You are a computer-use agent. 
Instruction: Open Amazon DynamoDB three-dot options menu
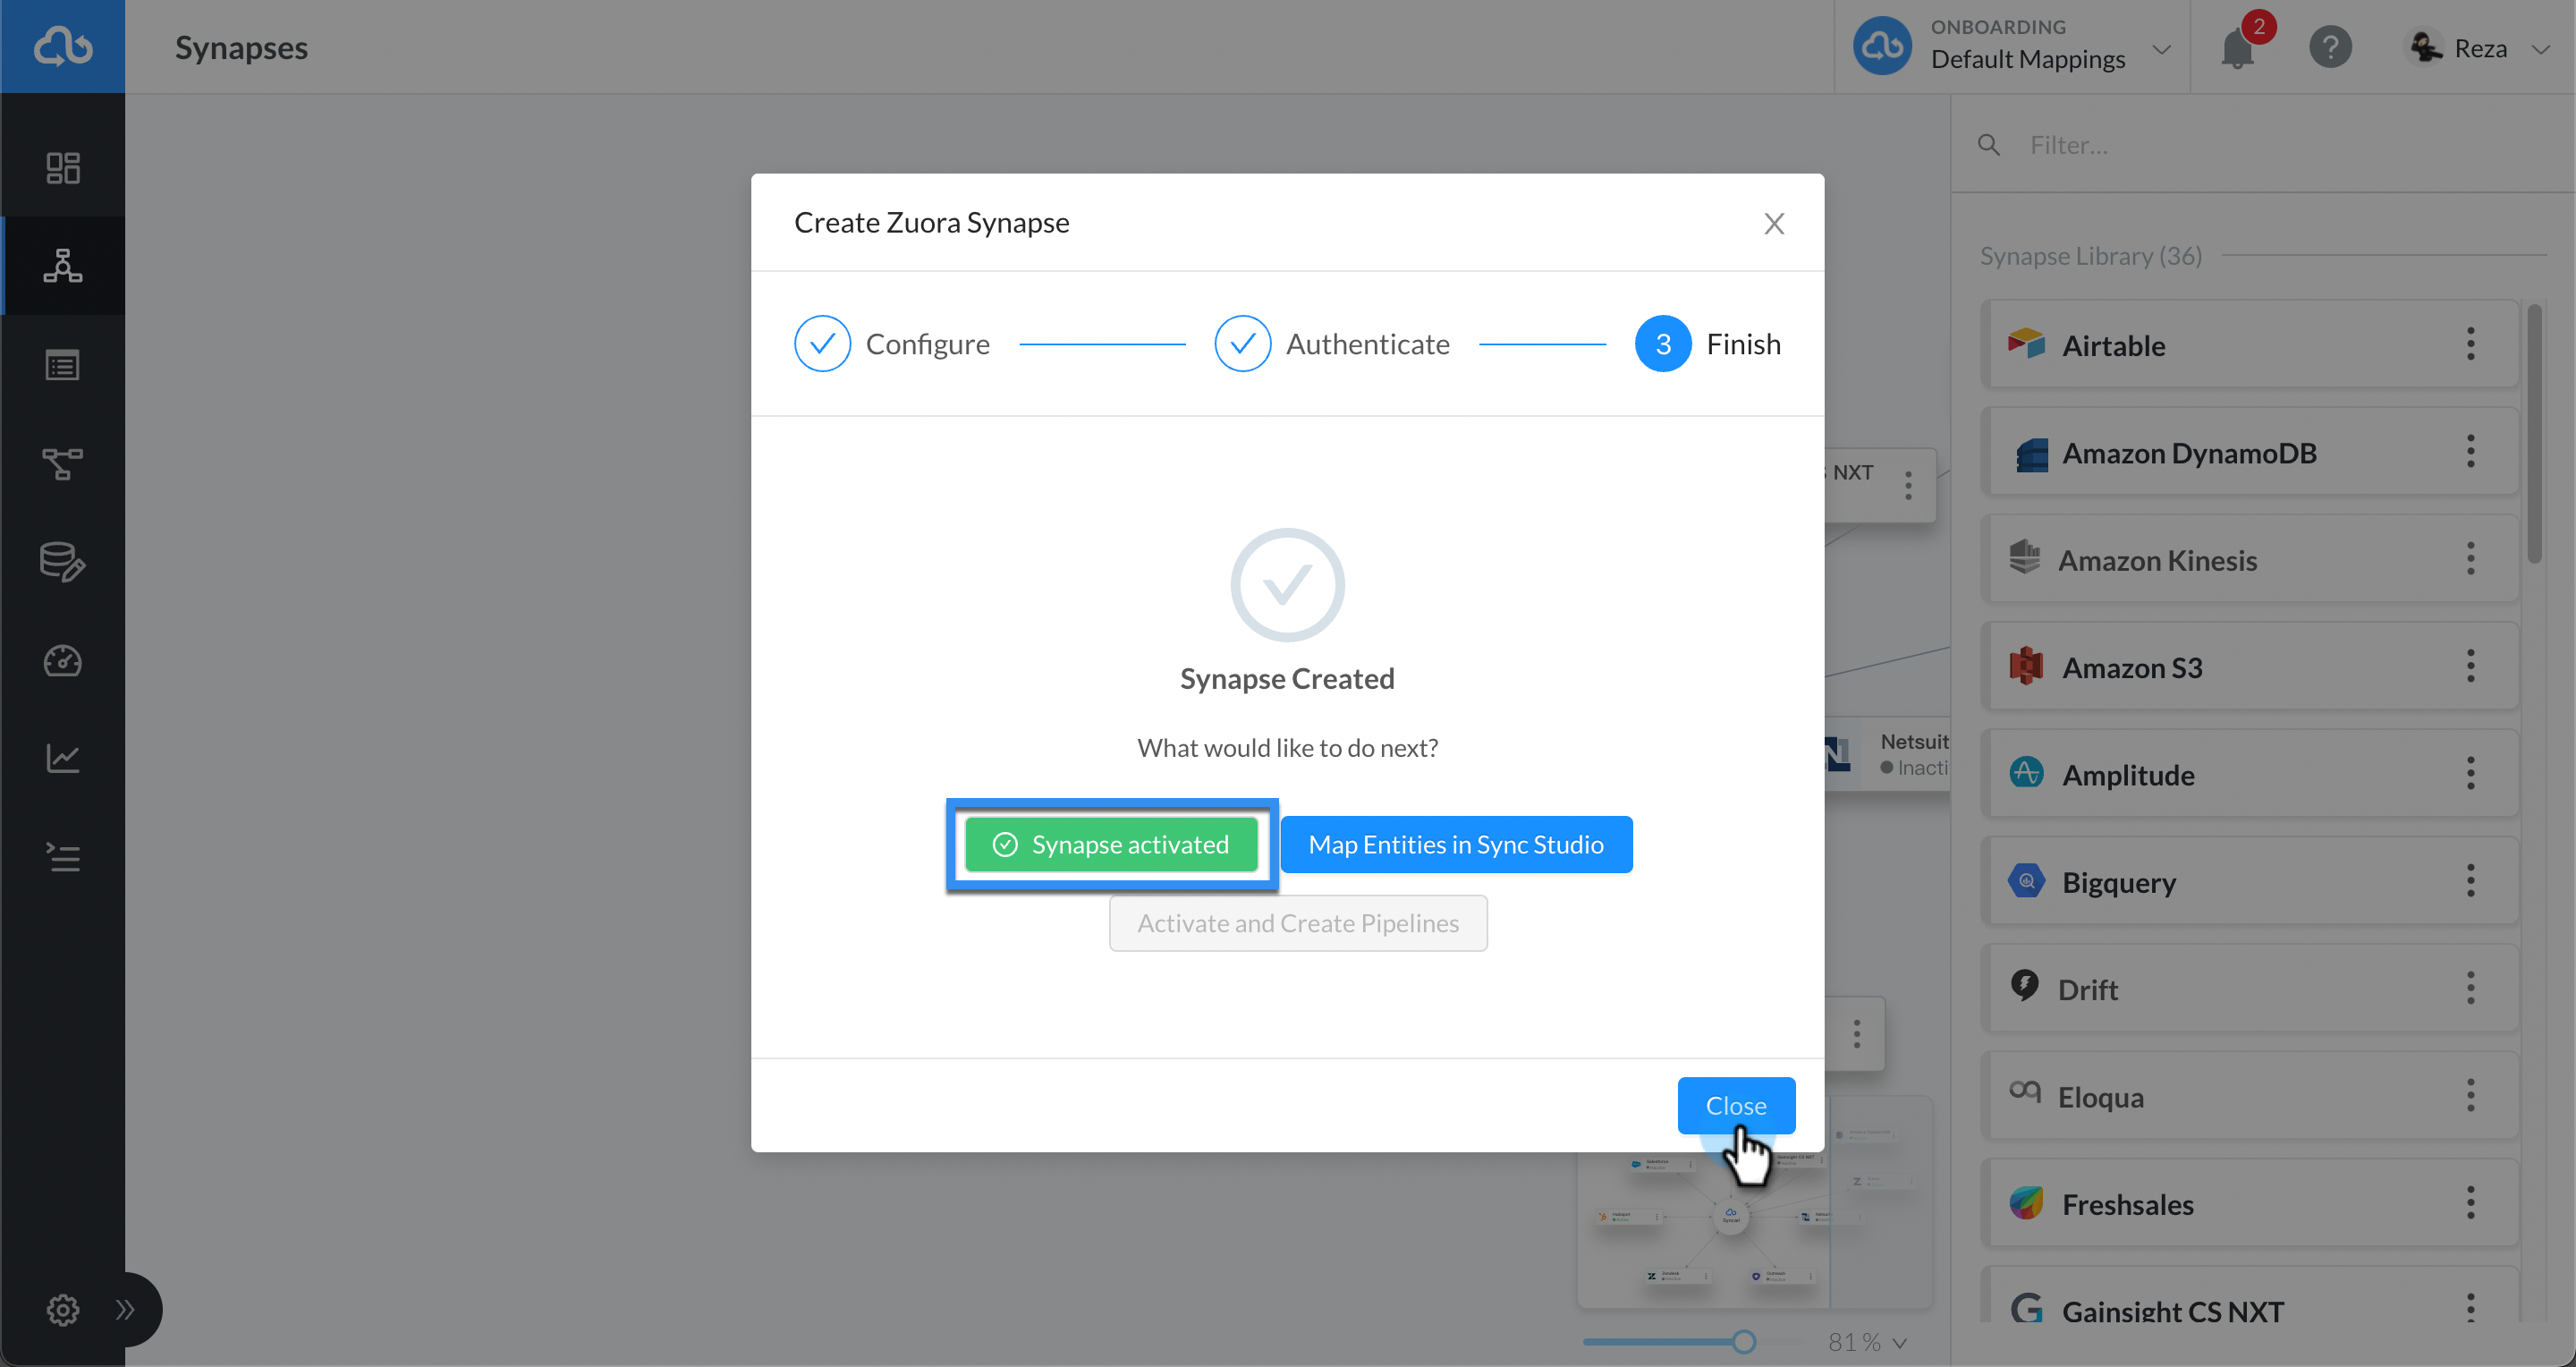coord(2470,452)
